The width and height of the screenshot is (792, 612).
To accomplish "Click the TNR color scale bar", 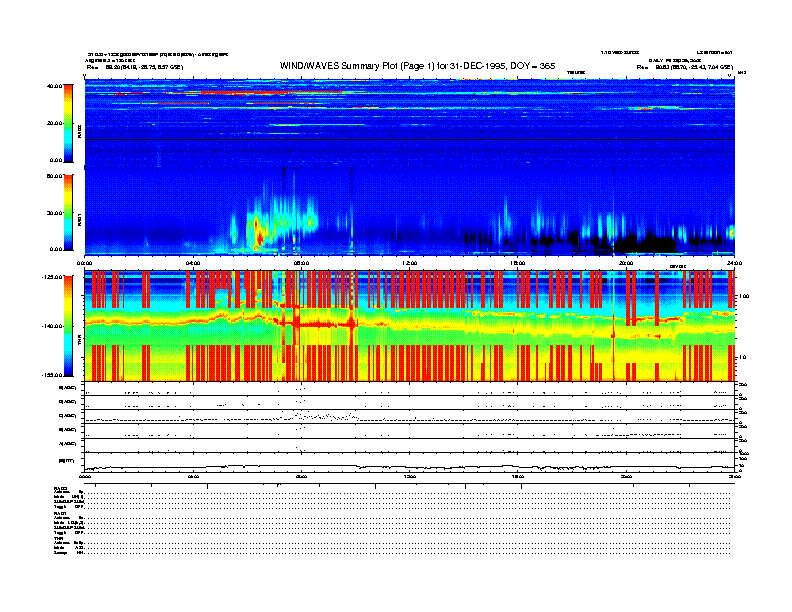I will click(x=68, y=326).
